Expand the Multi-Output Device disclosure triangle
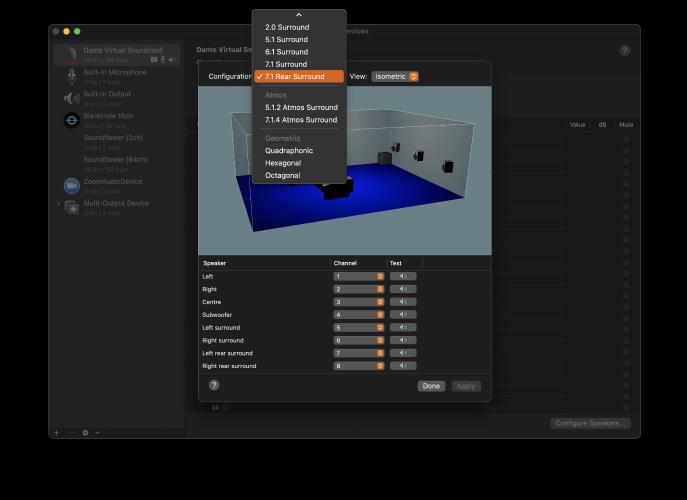 coord(59,204)
